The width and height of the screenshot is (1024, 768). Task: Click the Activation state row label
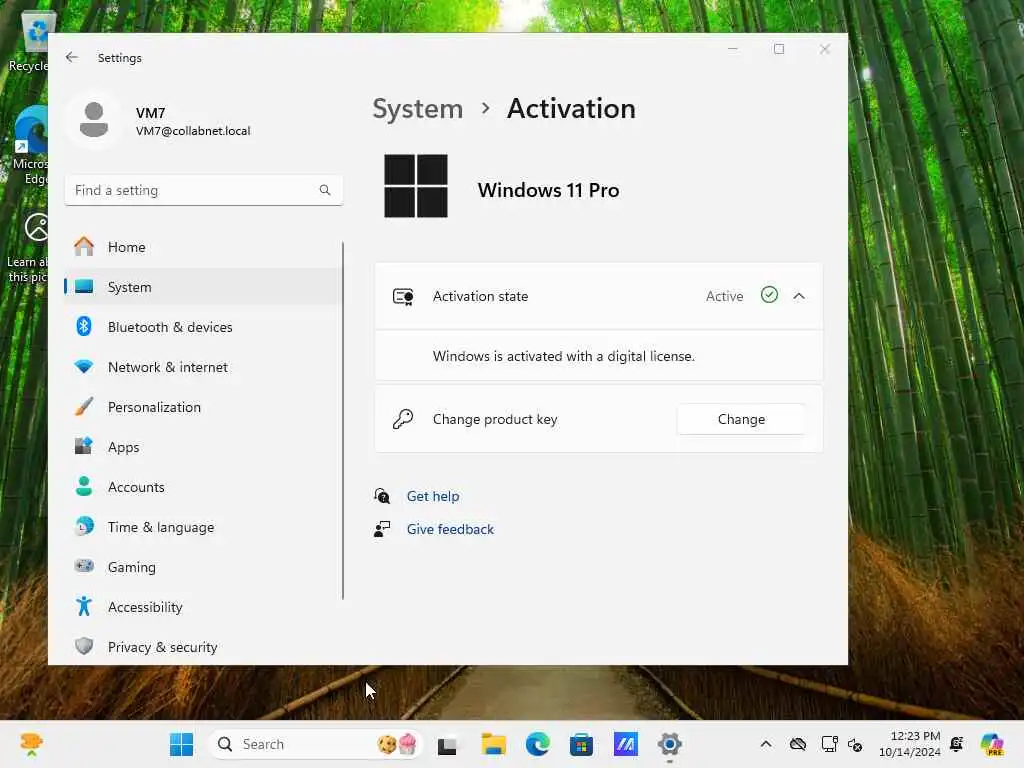pyautogui.click(x=480, y=296)
